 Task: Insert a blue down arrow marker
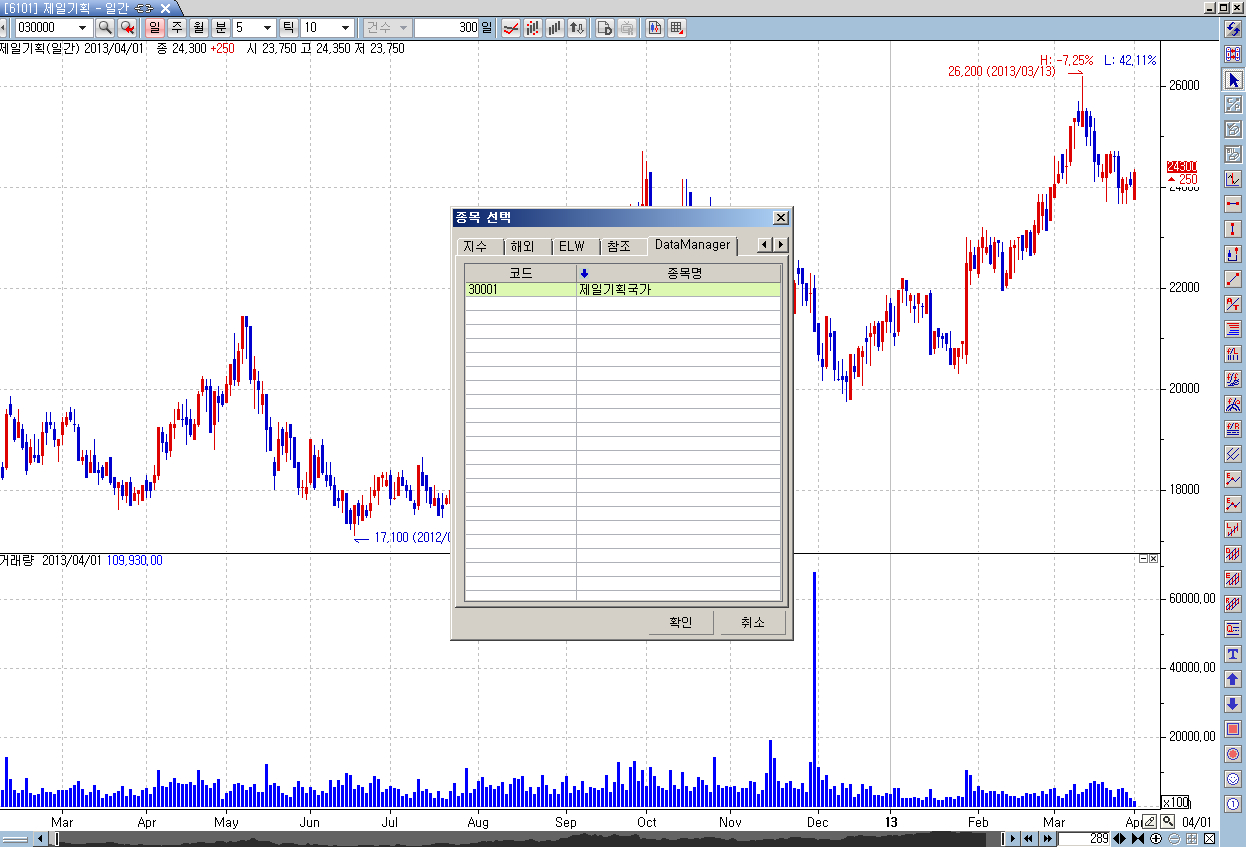1233,704
